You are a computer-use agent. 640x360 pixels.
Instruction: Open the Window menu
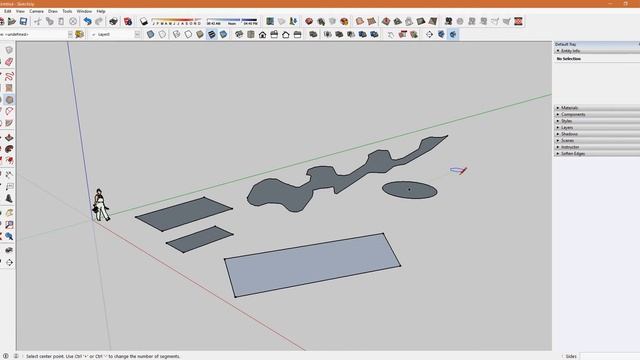point(84,11)
